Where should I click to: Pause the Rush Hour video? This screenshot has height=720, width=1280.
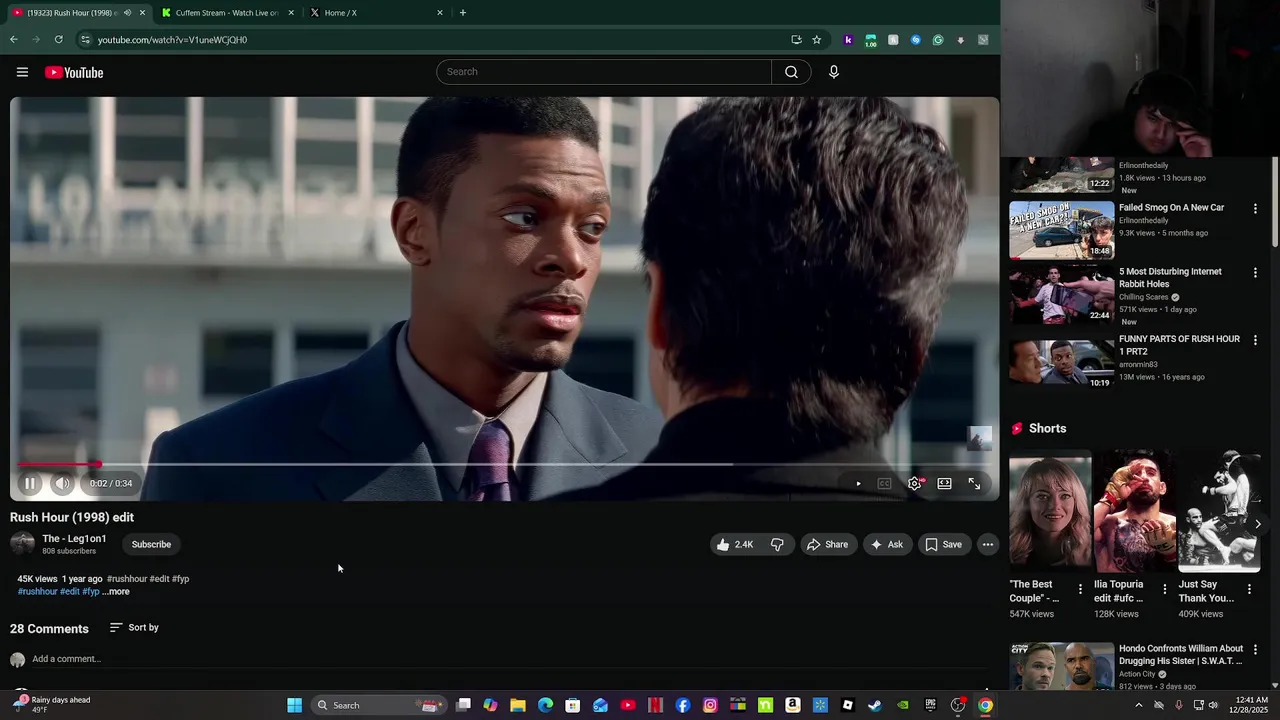click(x=30, y=483)
